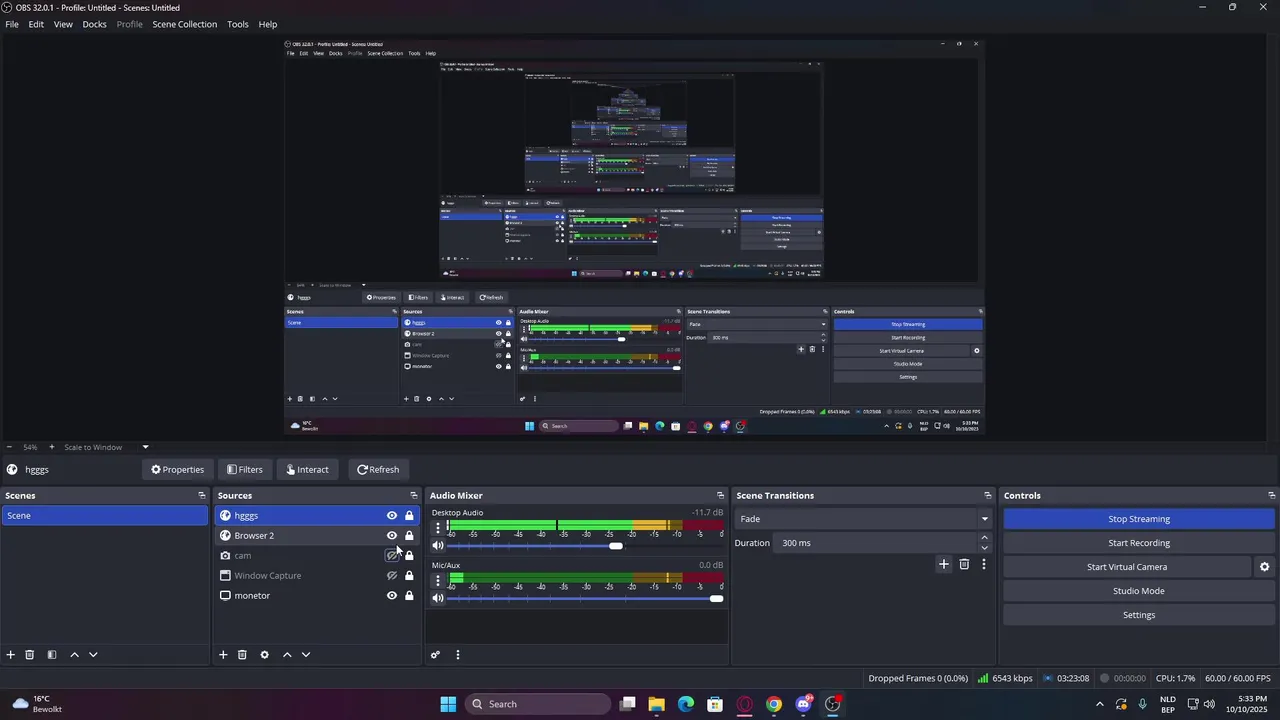
Task: Float the Scenes dock icon
Action: [201, 496]
